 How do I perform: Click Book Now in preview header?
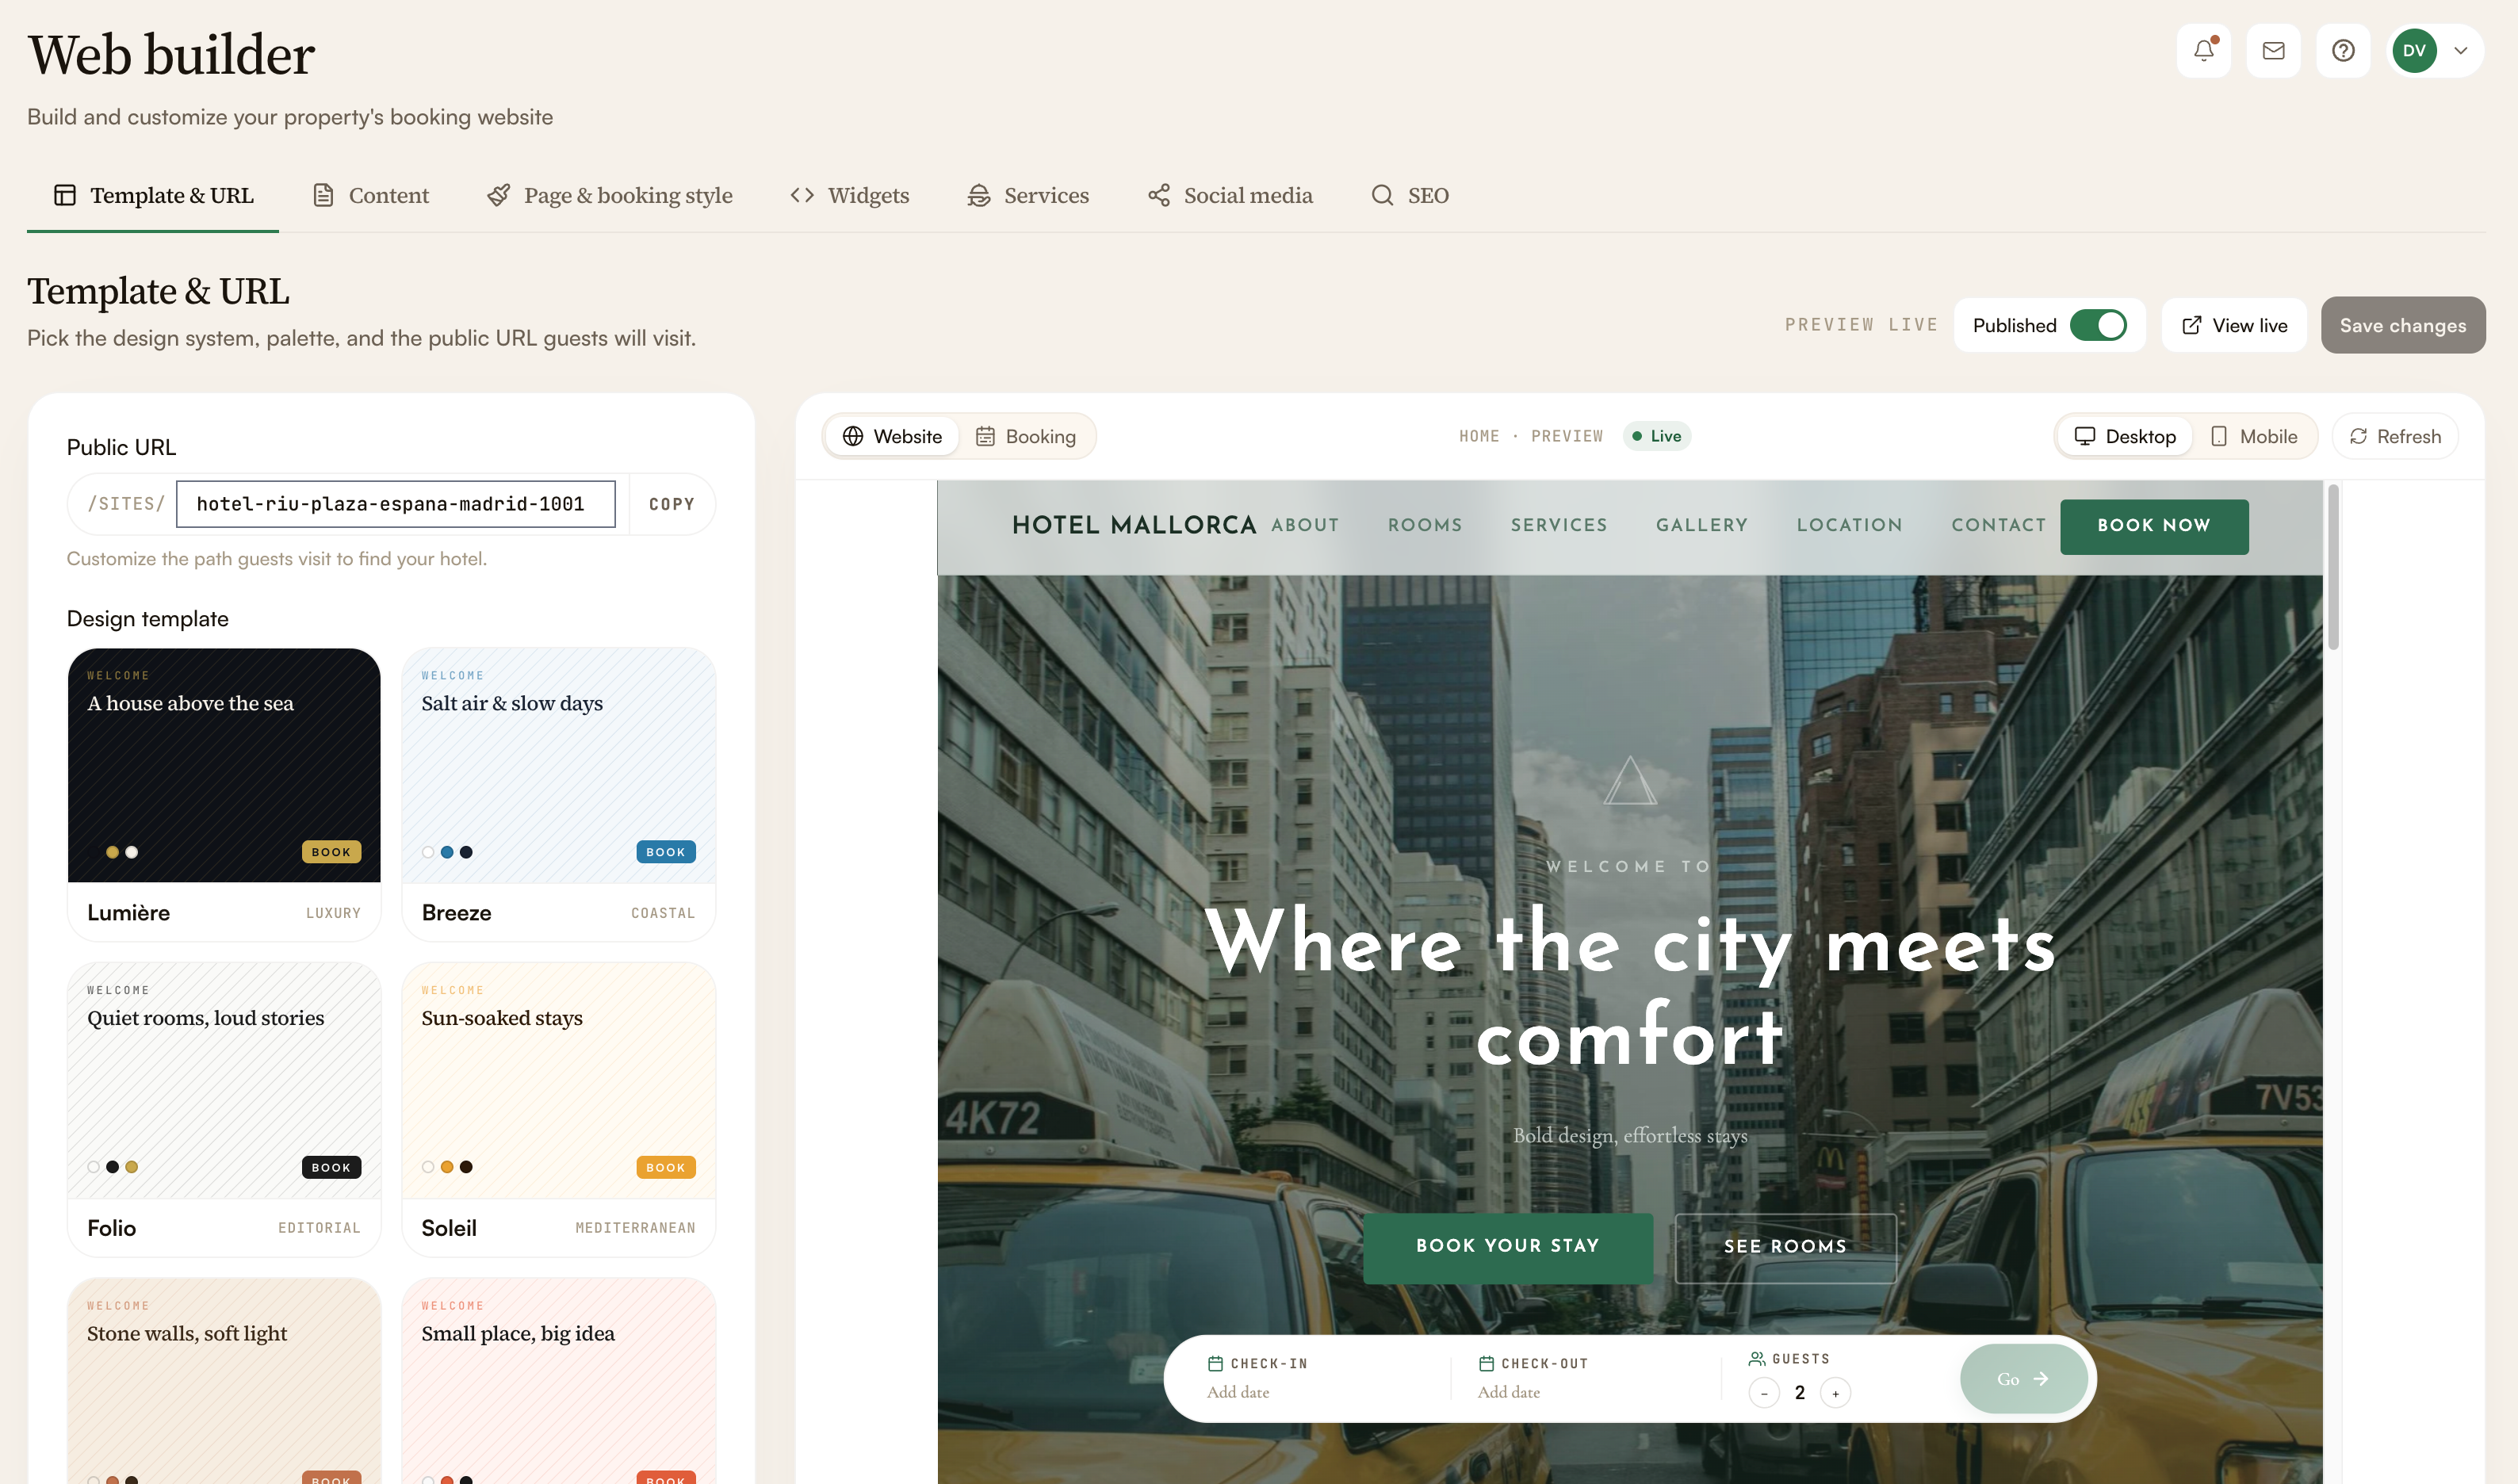tap(2154, 526)
